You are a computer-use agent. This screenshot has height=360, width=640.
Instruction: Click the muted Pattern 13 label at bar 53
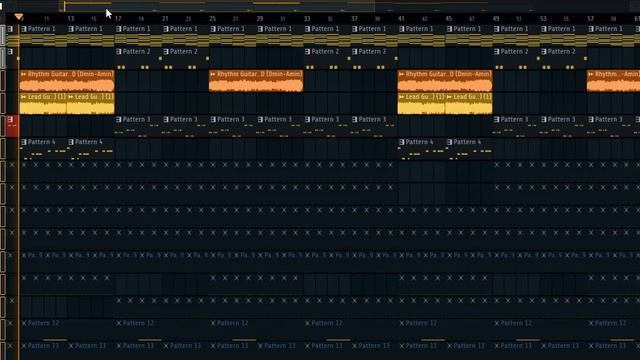563,346
